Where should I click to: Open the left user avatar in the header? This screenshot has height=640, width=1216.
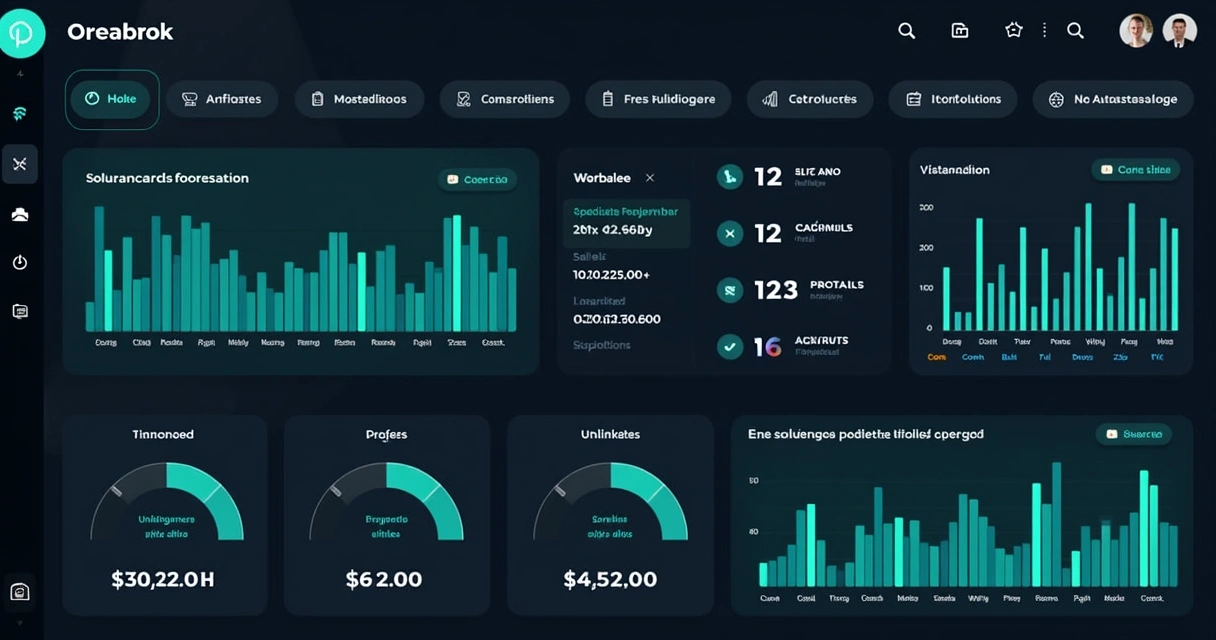pos(1135,30)
